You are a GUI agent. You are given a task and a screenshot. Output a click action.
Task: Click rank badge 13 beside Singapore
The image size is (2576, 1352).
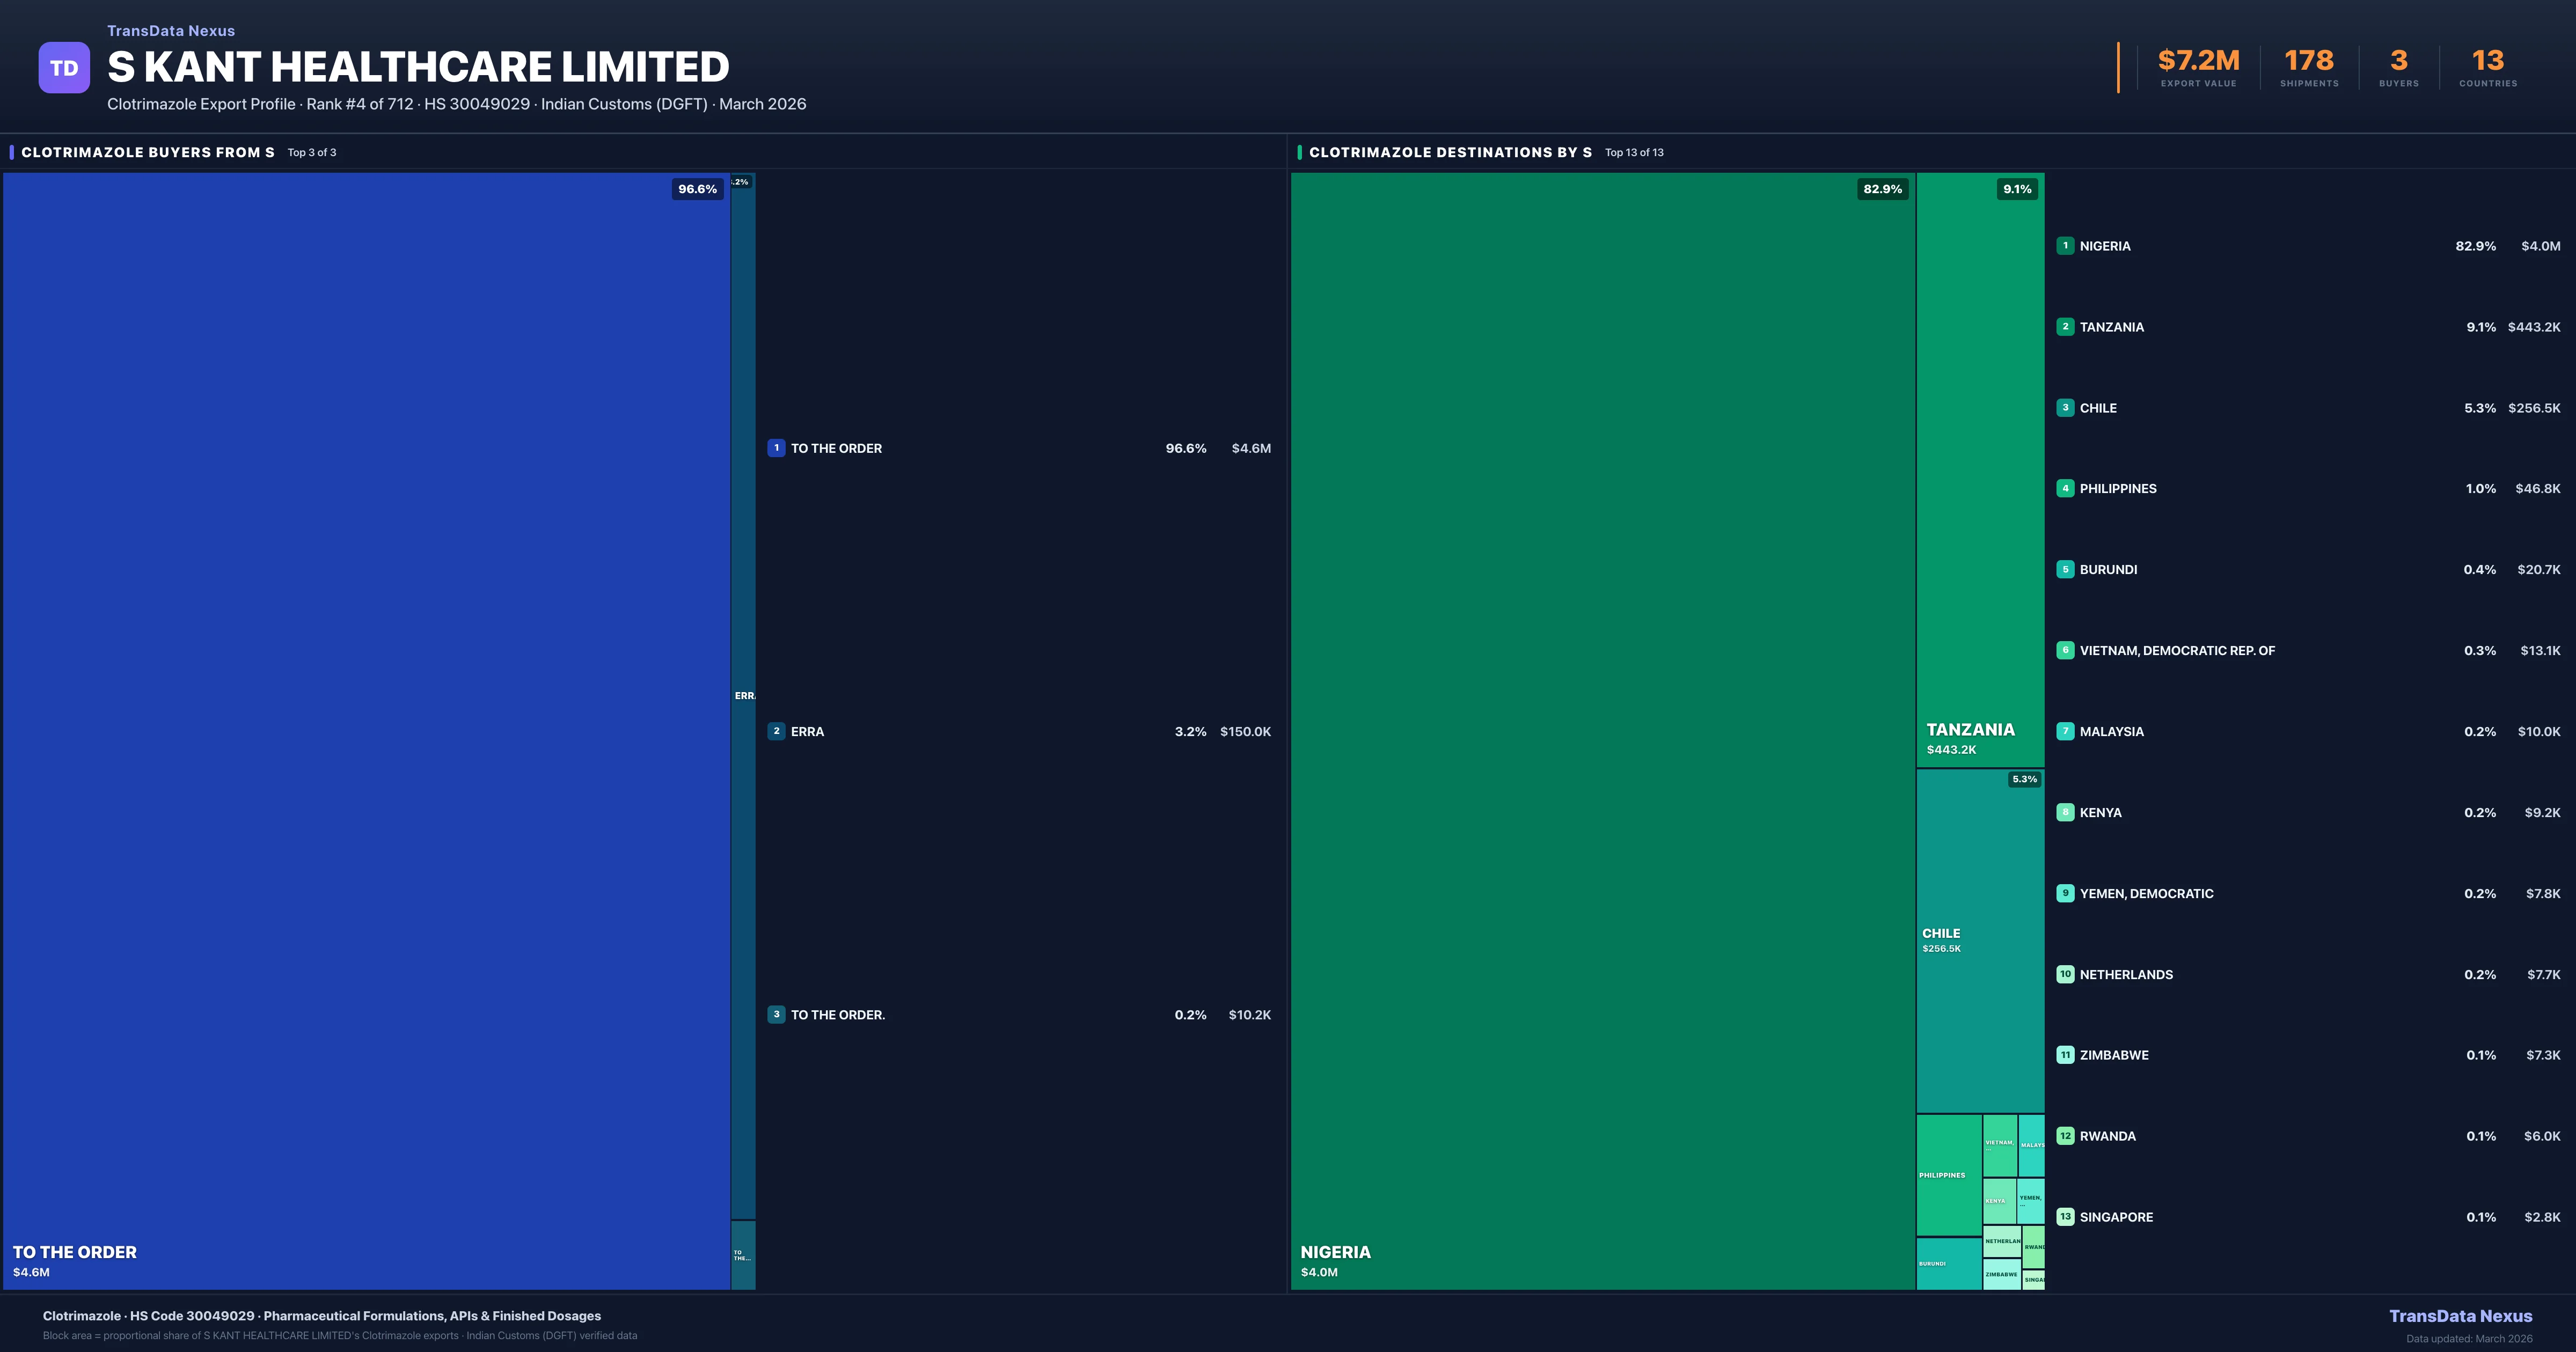pyautogui.click(x=2065, y=1217)
